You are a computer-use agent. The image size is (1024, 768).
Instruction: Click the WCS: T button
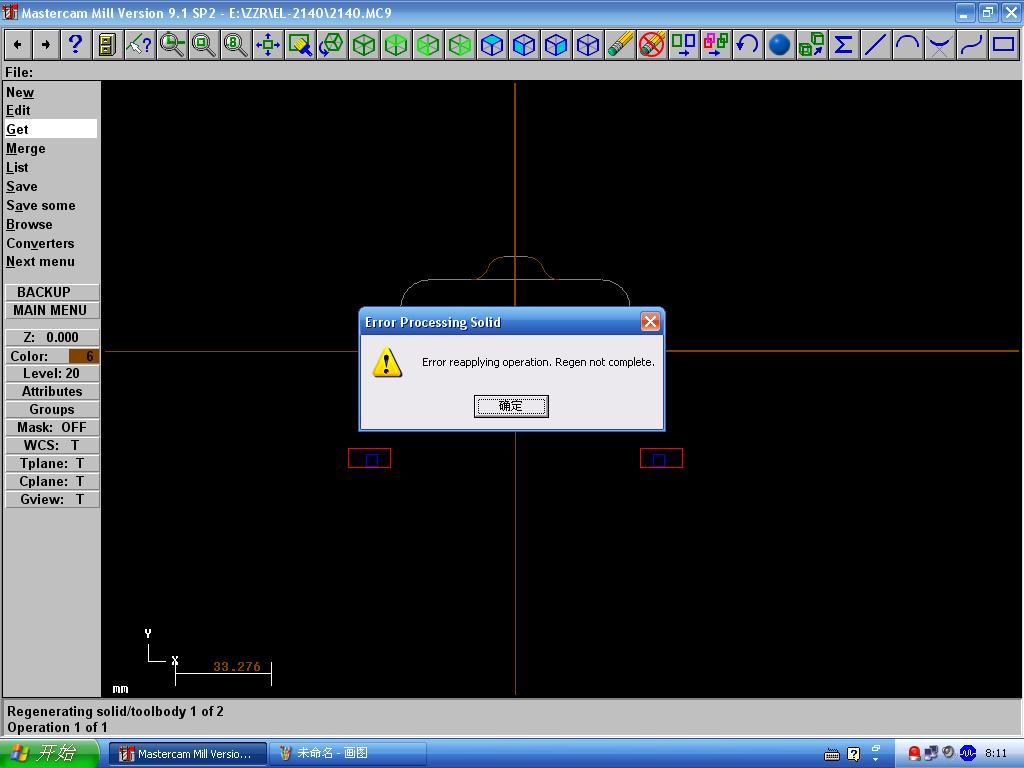[x=52, y=445]
